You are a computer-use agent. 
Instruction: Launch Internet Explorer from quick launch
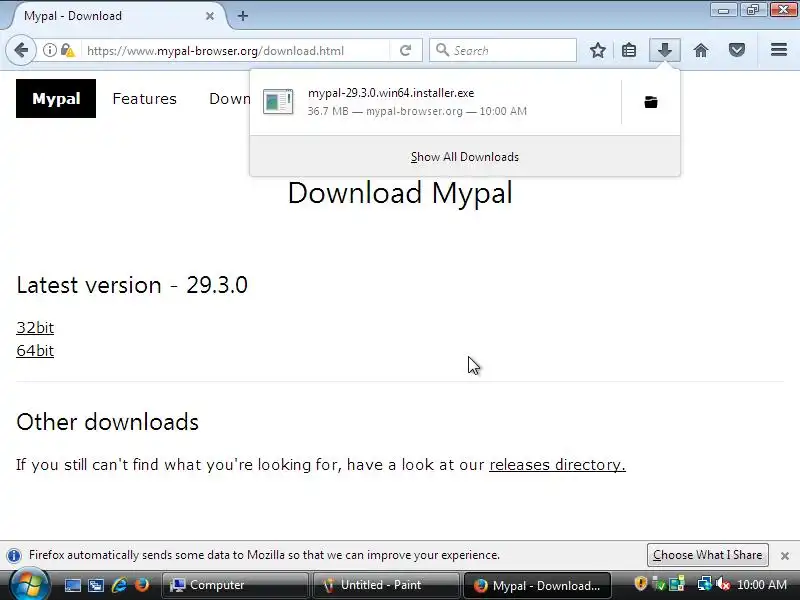119,585
